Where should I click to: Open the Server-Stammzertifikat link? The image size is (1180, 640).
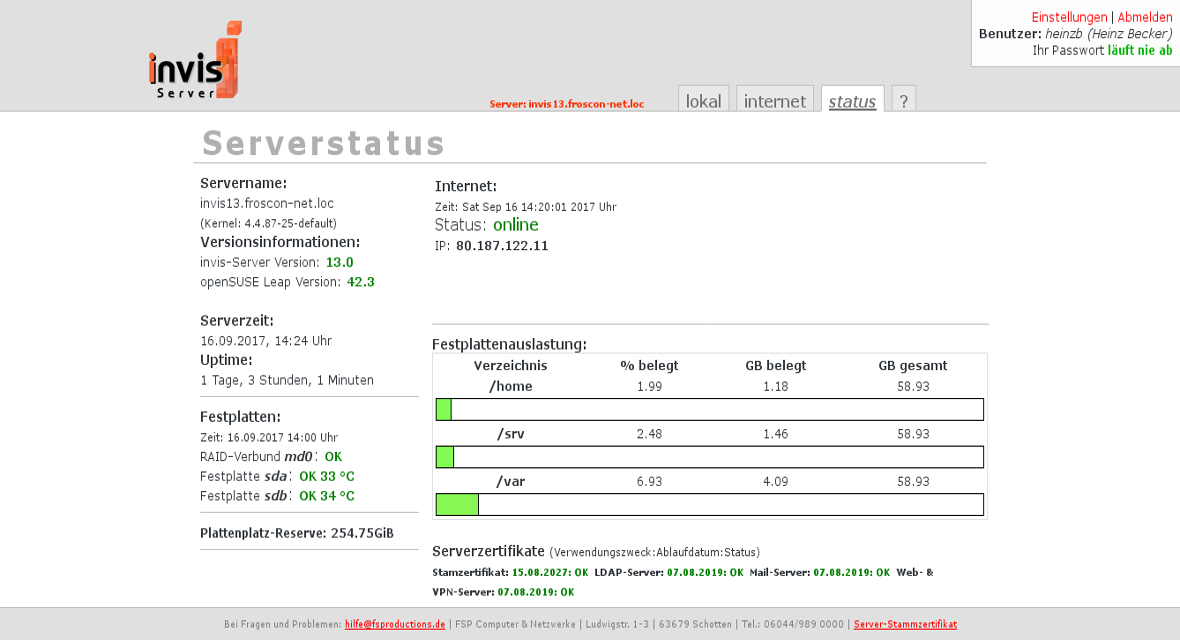pyautogui.click(x=905, y=624)
